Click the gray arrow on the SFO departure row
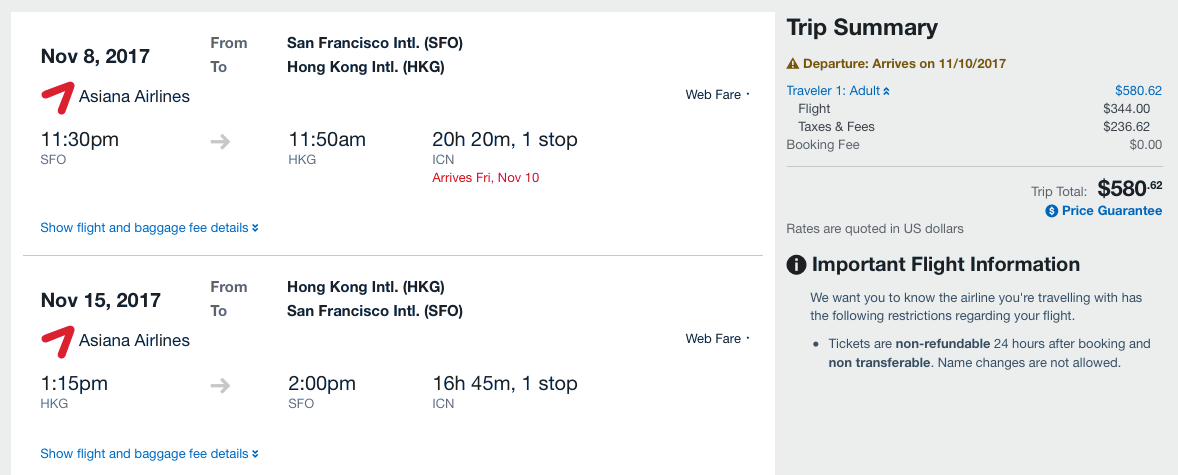The width and height of the screenshot is (1178, 475). pyautogui.click(x=221, y=141)
